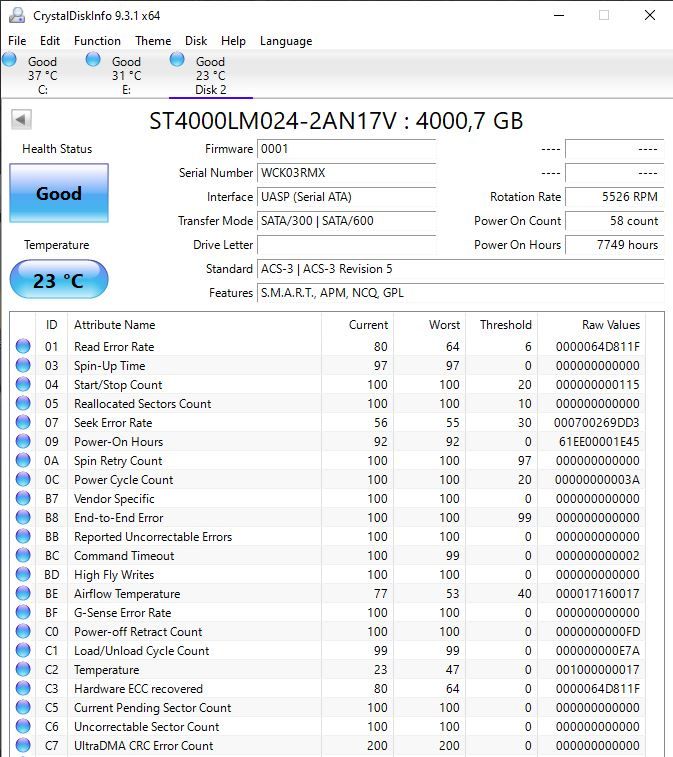This screenshot has width=673, height=757.
Task: Click the status orb for Reported Uncorrectable Errors
Action: point(23,536)
